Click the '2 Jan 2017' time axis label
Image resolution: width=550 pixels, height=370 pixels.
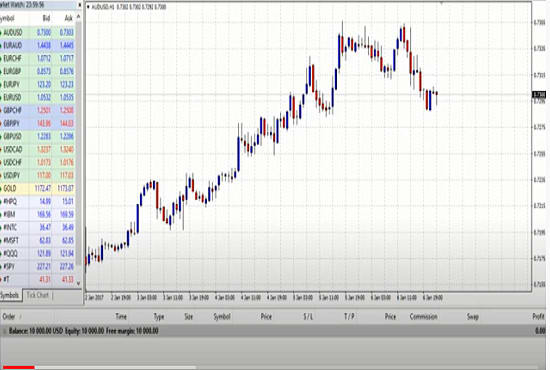click(x=94, y=298)
